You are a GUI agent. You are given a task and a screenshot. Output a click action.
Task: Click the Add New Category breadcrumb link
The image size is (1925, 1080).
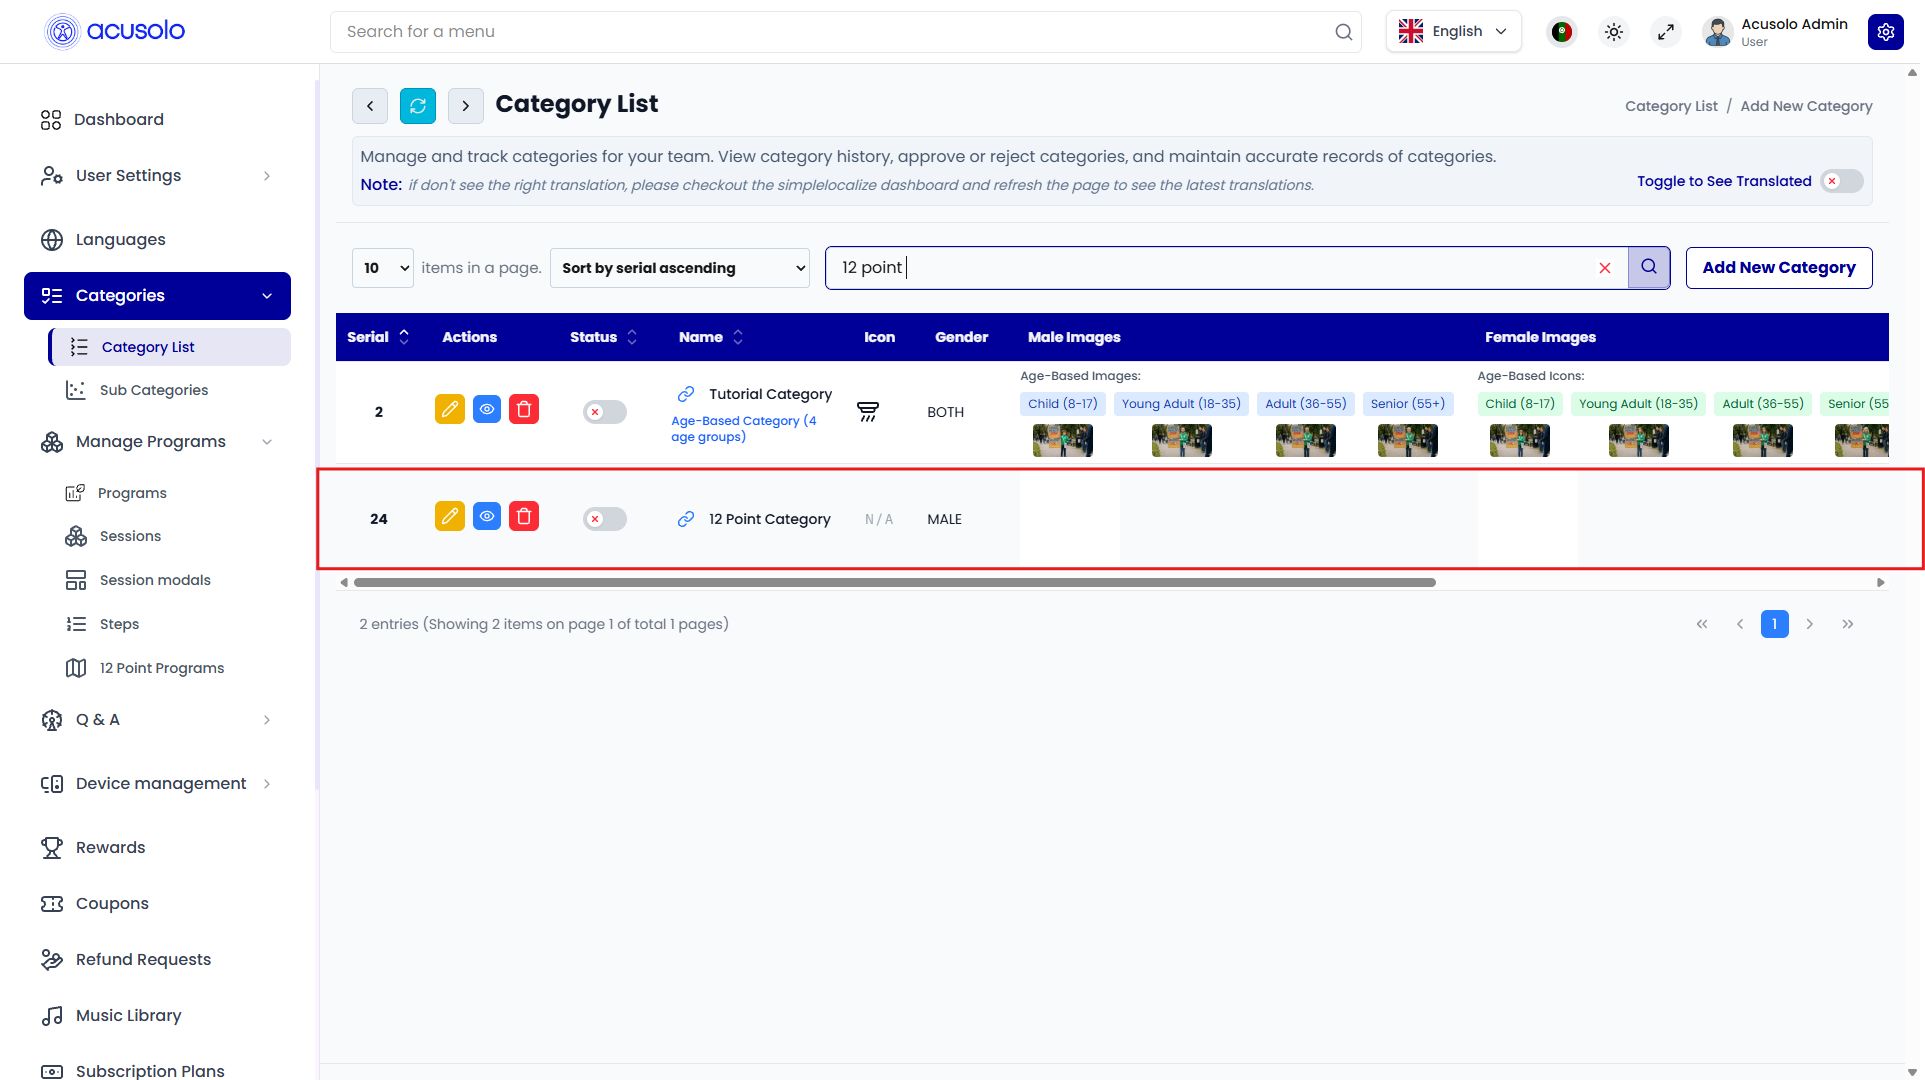tap(1806, 106)
